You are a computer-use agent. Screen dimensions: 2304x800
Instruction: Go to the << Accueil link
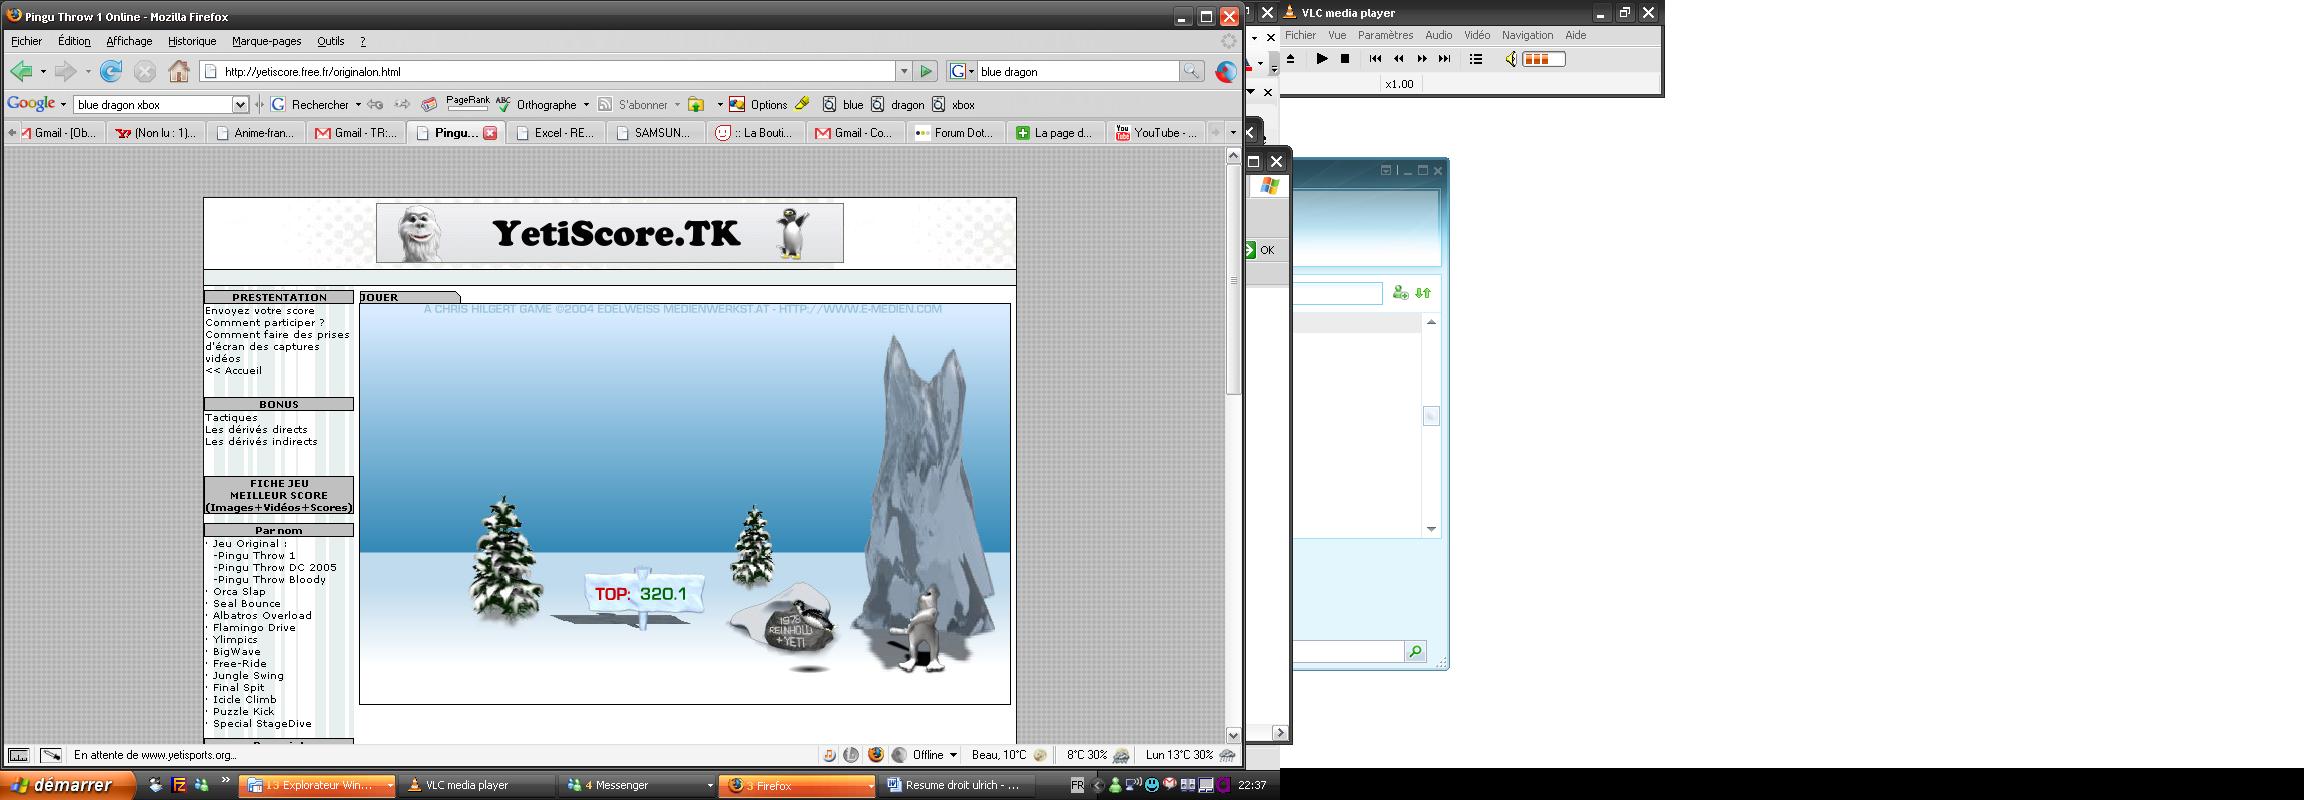234,371
